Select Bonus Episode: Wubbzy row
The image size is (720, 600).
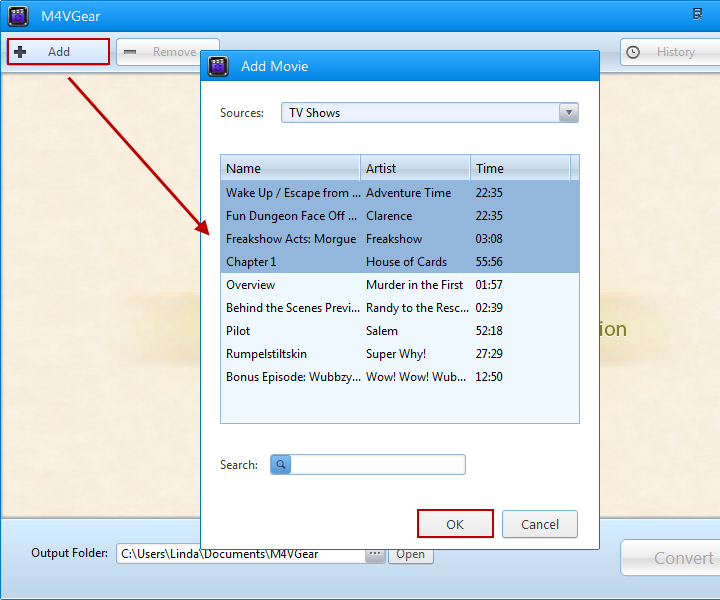[x=400, y=376]
